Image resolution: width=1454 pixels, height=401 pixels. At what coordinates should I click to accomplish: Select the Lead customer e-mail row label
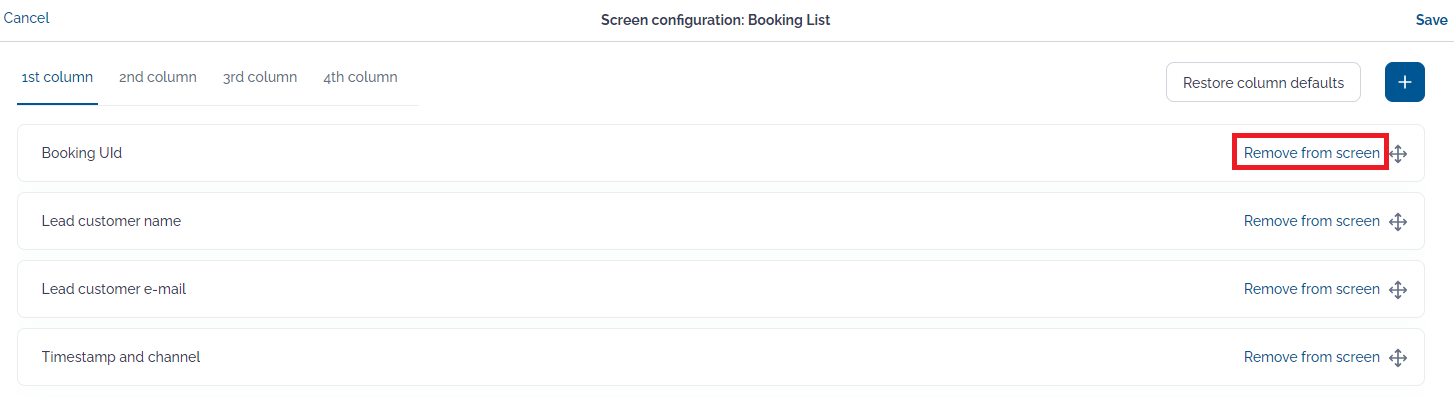[114, 289]
